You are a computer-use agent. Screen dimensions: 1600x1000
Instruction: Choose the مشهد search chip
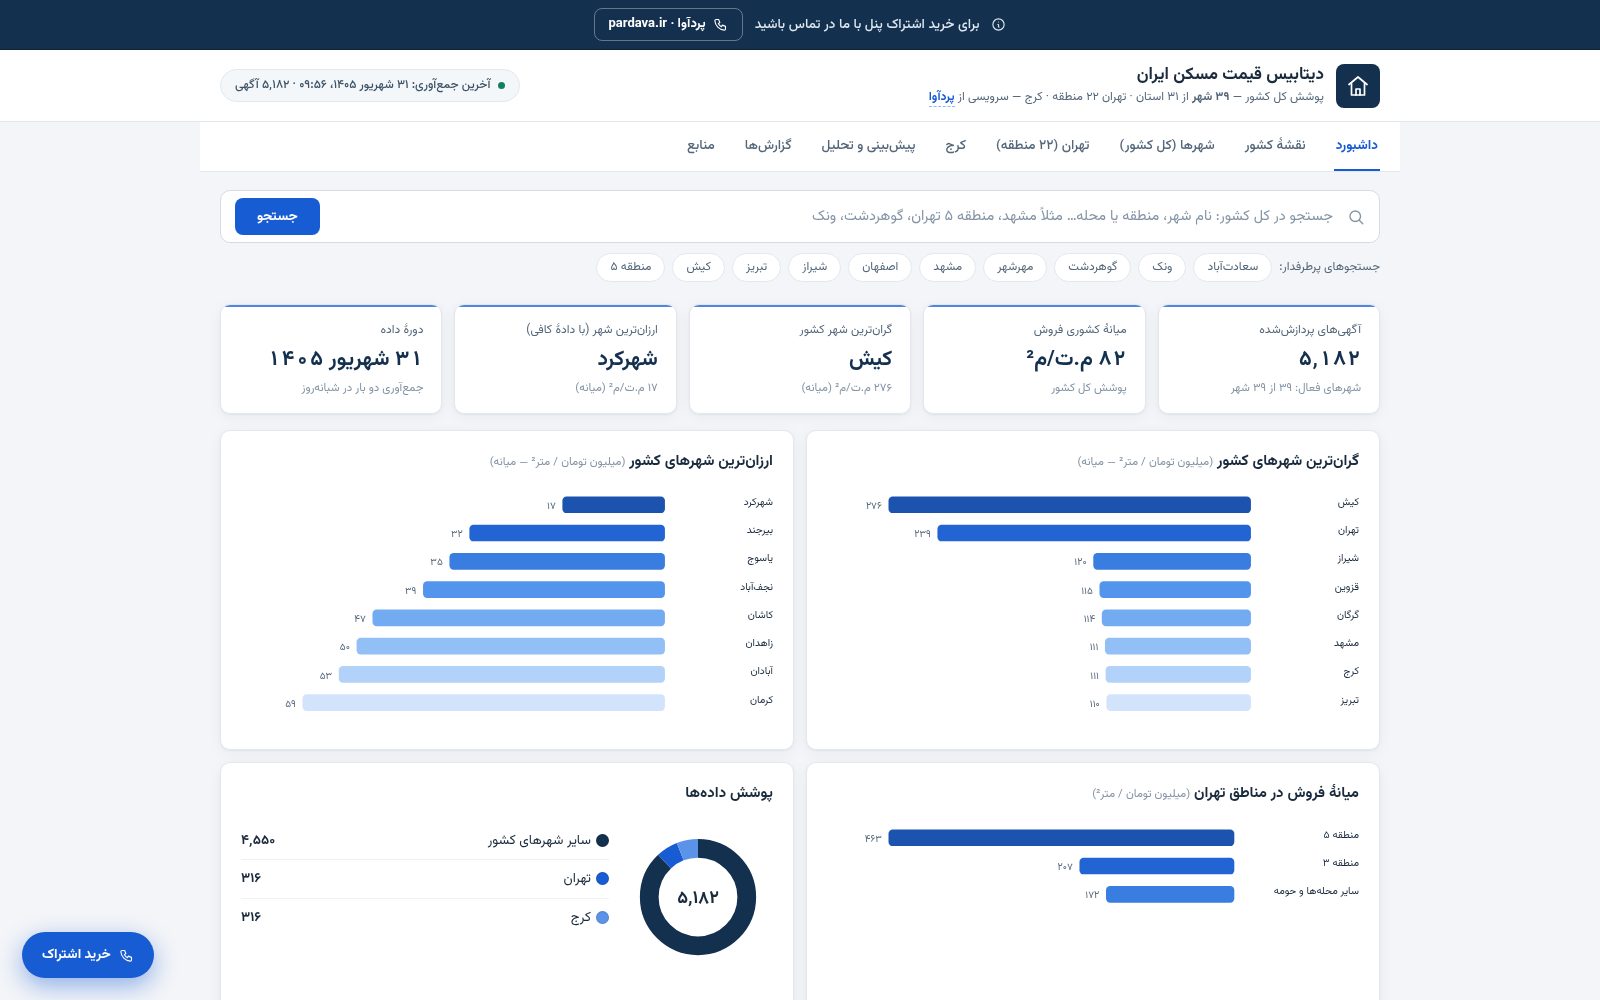tap(948, 267)
